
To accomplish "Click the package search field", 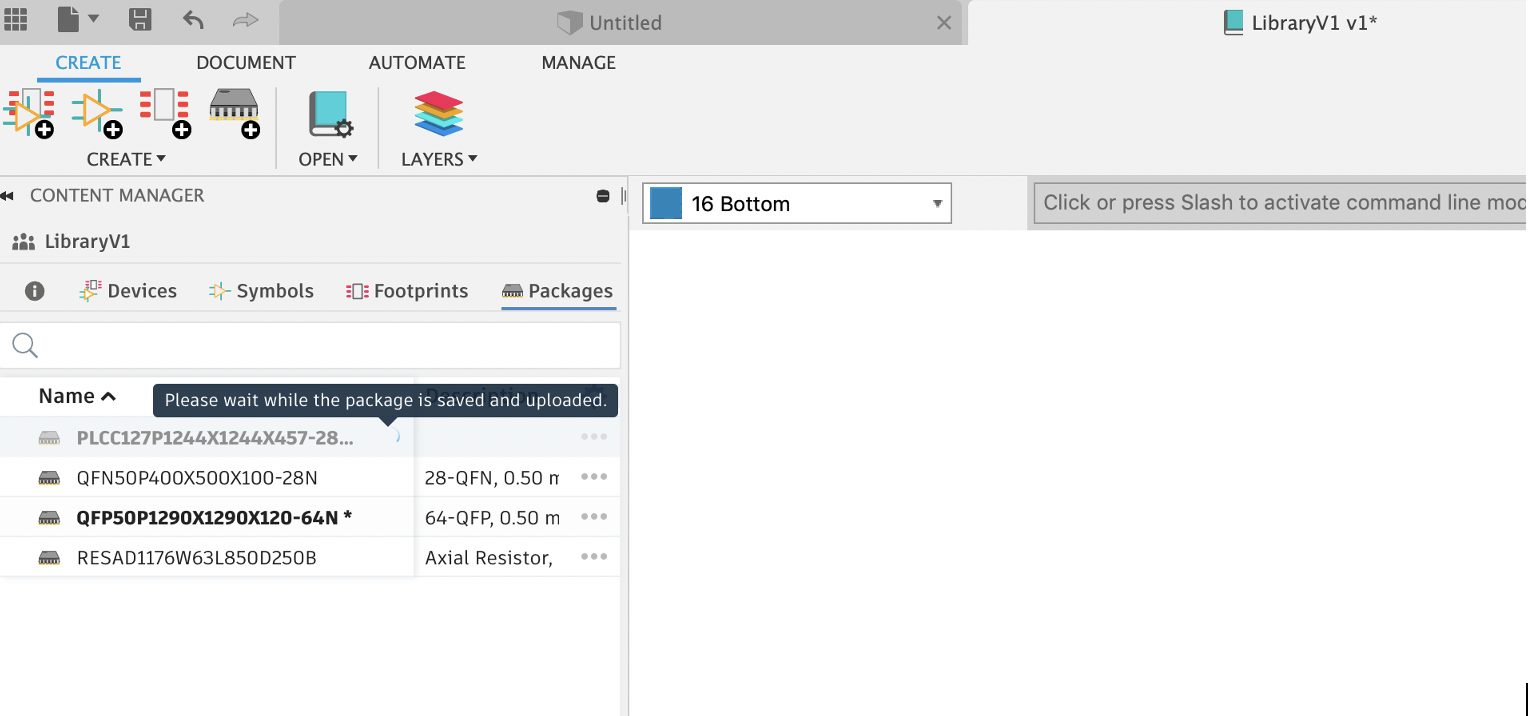I will coord(320,345).
